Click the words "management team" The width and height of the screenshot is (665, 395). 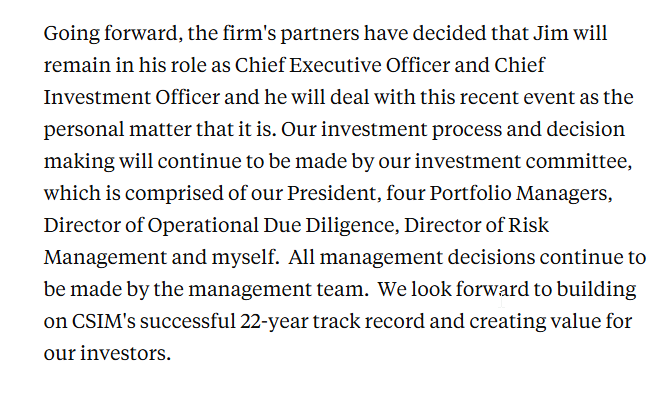(276, 290)
